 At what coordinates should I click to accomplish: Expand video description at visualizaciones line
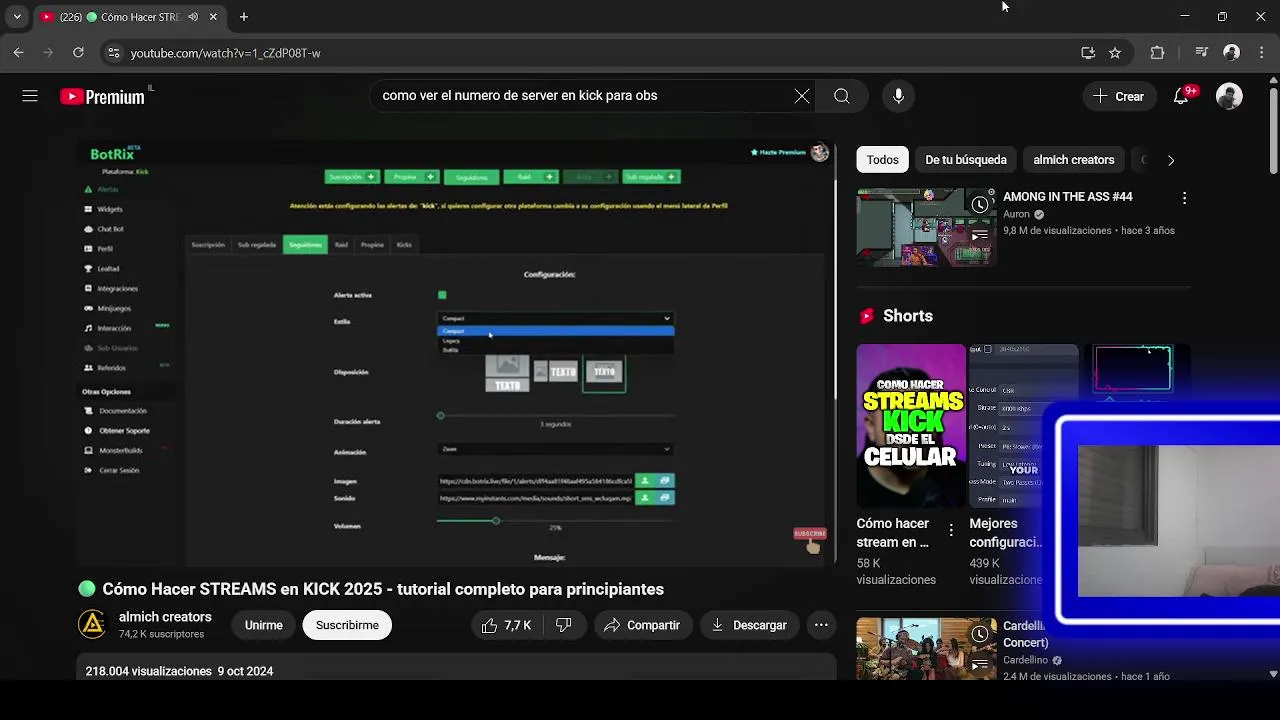[179, 671]
